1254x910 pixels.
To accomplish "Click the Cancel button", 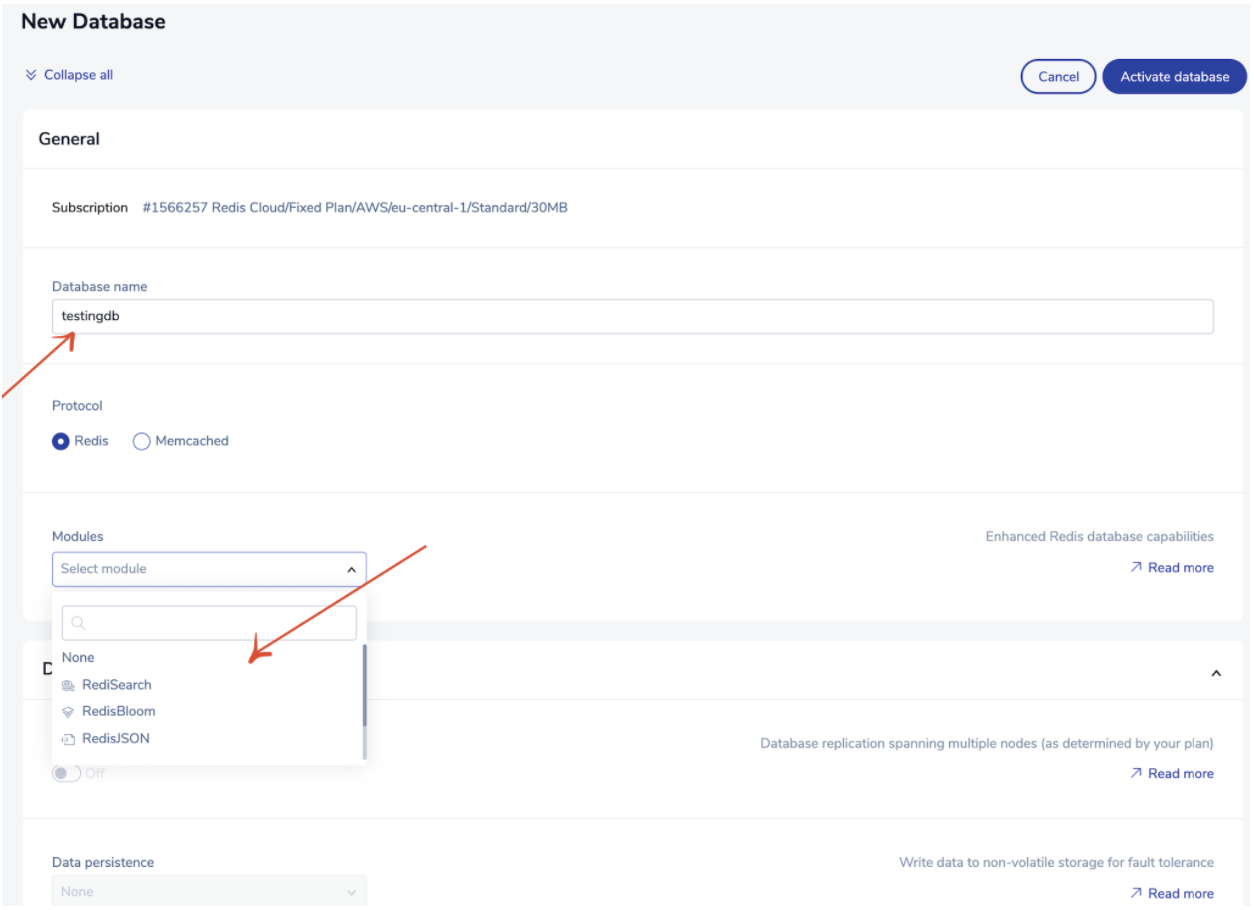I will 1058,77.
